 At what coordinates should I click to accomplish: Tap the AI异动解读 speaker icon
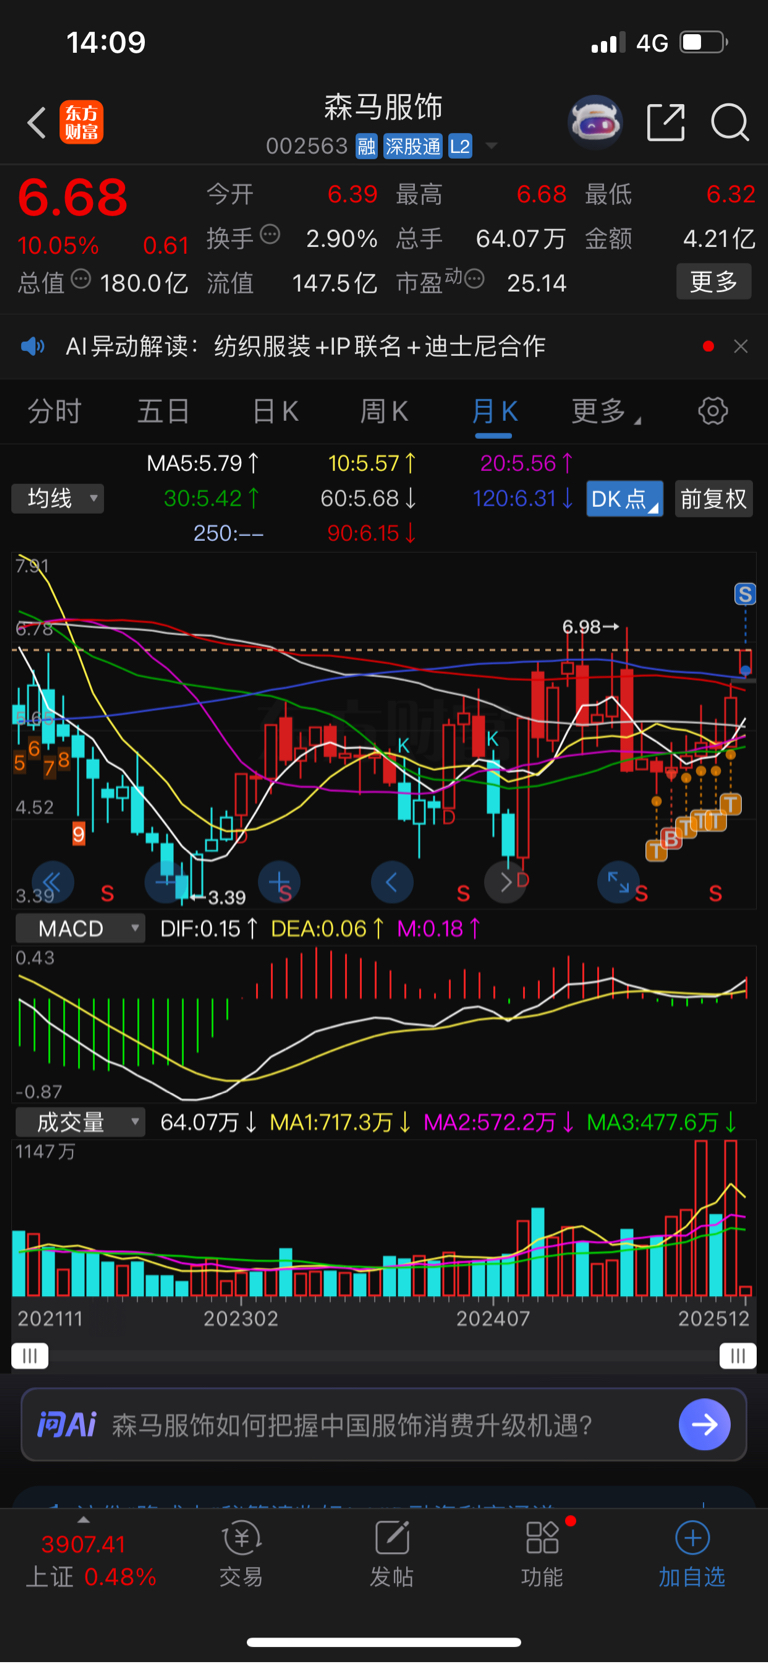click(33, 346)
